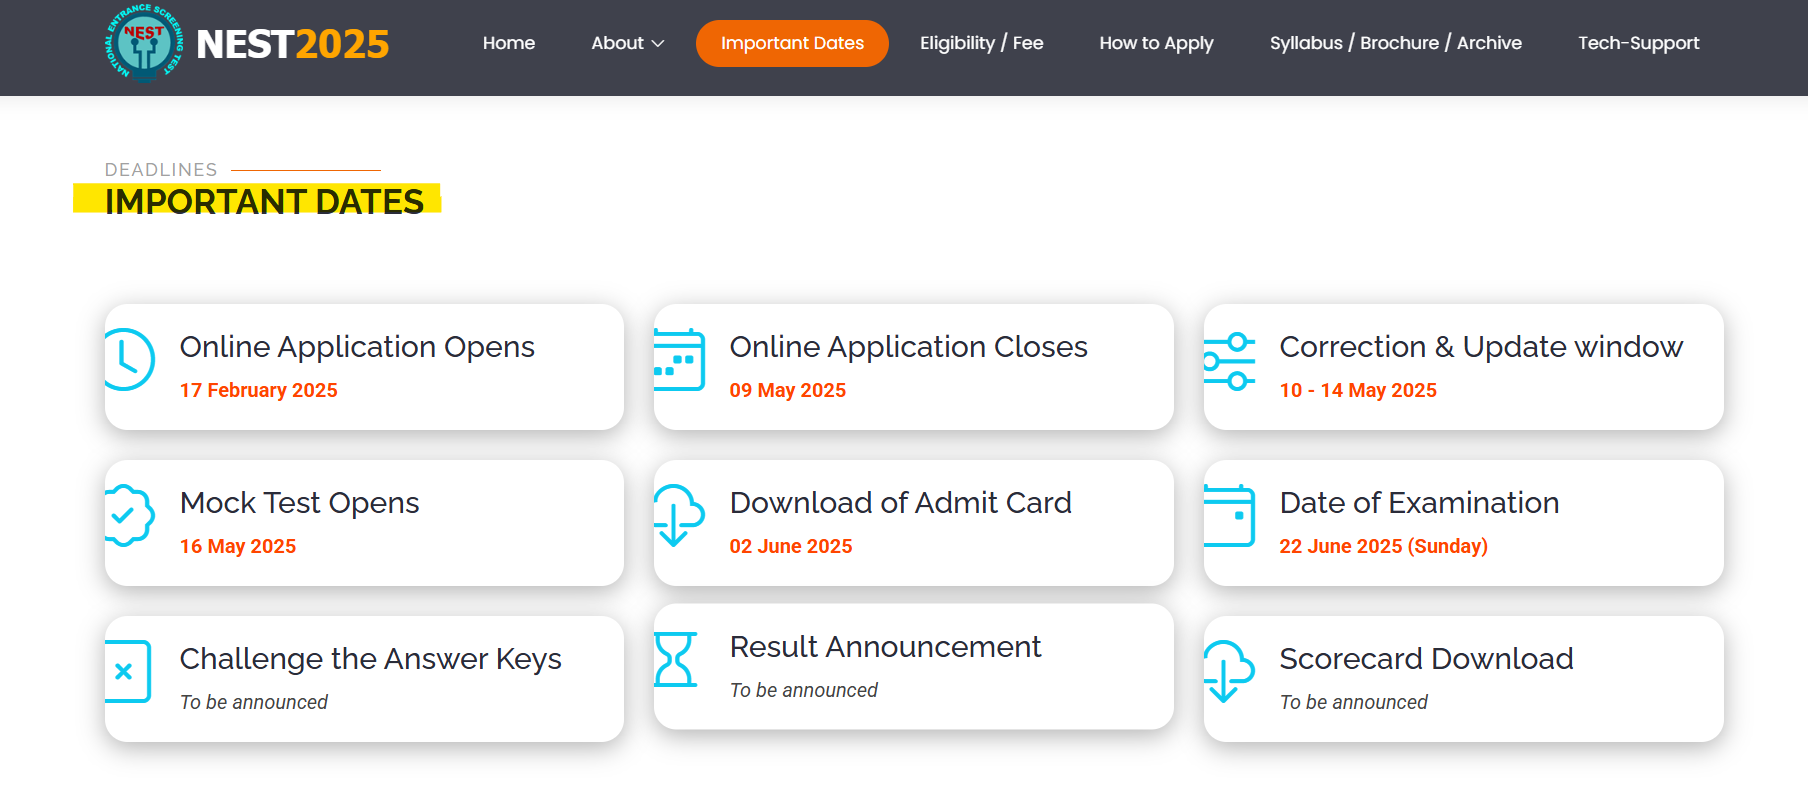Click the hourglass icon beside Result Announcement
This screenshot has height=805, width=1808.
pyautogui.click(x=675, y=660)
